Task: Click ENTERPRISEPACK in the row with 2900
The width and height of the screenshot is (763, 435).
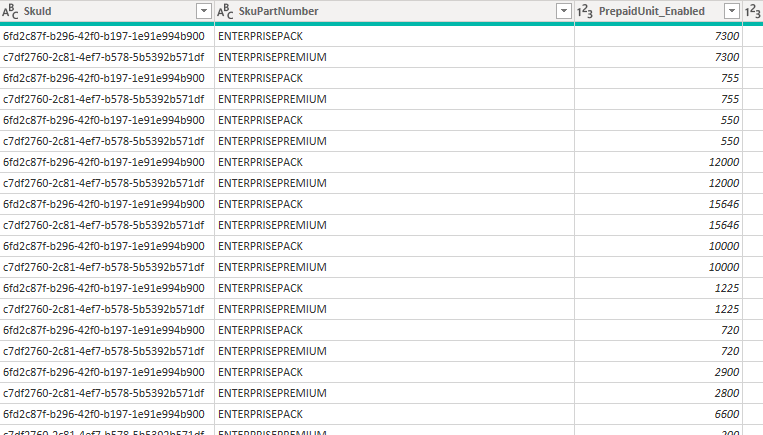Action: [260, 372]
